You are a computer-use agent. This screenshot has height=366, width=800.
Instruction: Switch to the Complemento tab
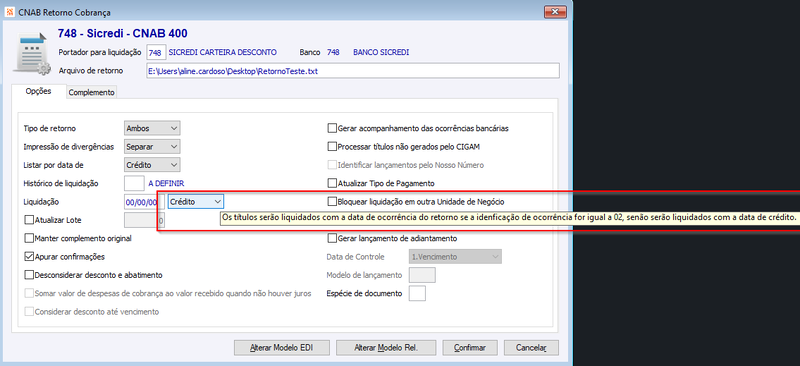pos(91,92)
